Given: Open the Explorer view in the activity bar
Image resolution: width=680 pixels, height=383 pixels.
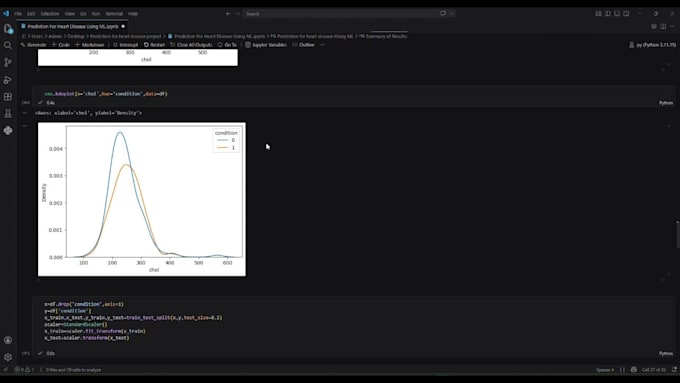Looking at the screenshot, I should tap(8, 29).
